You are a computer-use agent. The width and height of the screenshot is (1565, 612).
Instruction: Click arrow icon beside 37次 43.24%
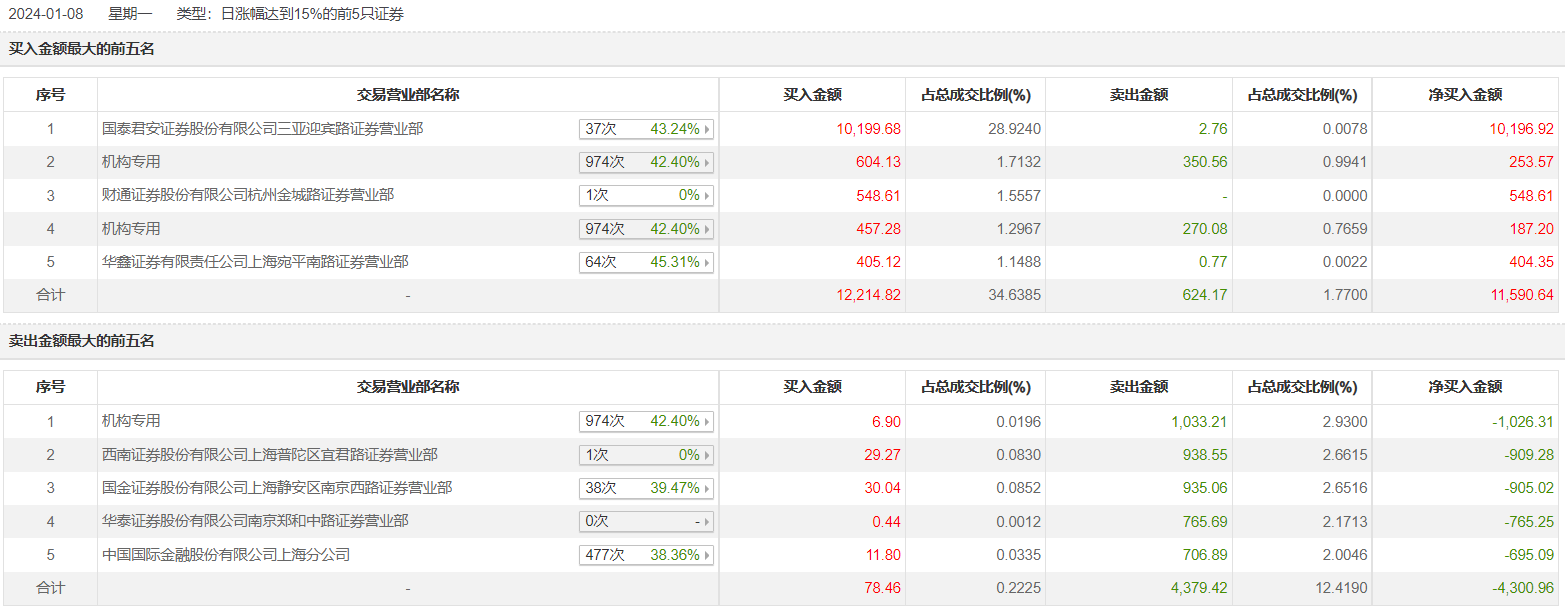click(x=707, y=129)
